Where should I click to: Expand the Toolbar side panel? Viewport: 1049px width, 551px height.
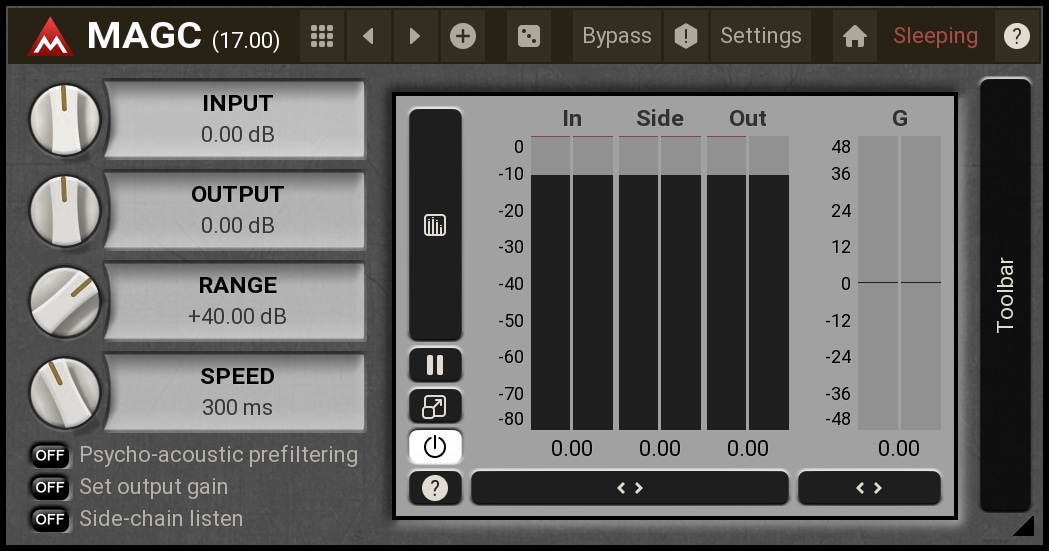tap(1005, 295)
